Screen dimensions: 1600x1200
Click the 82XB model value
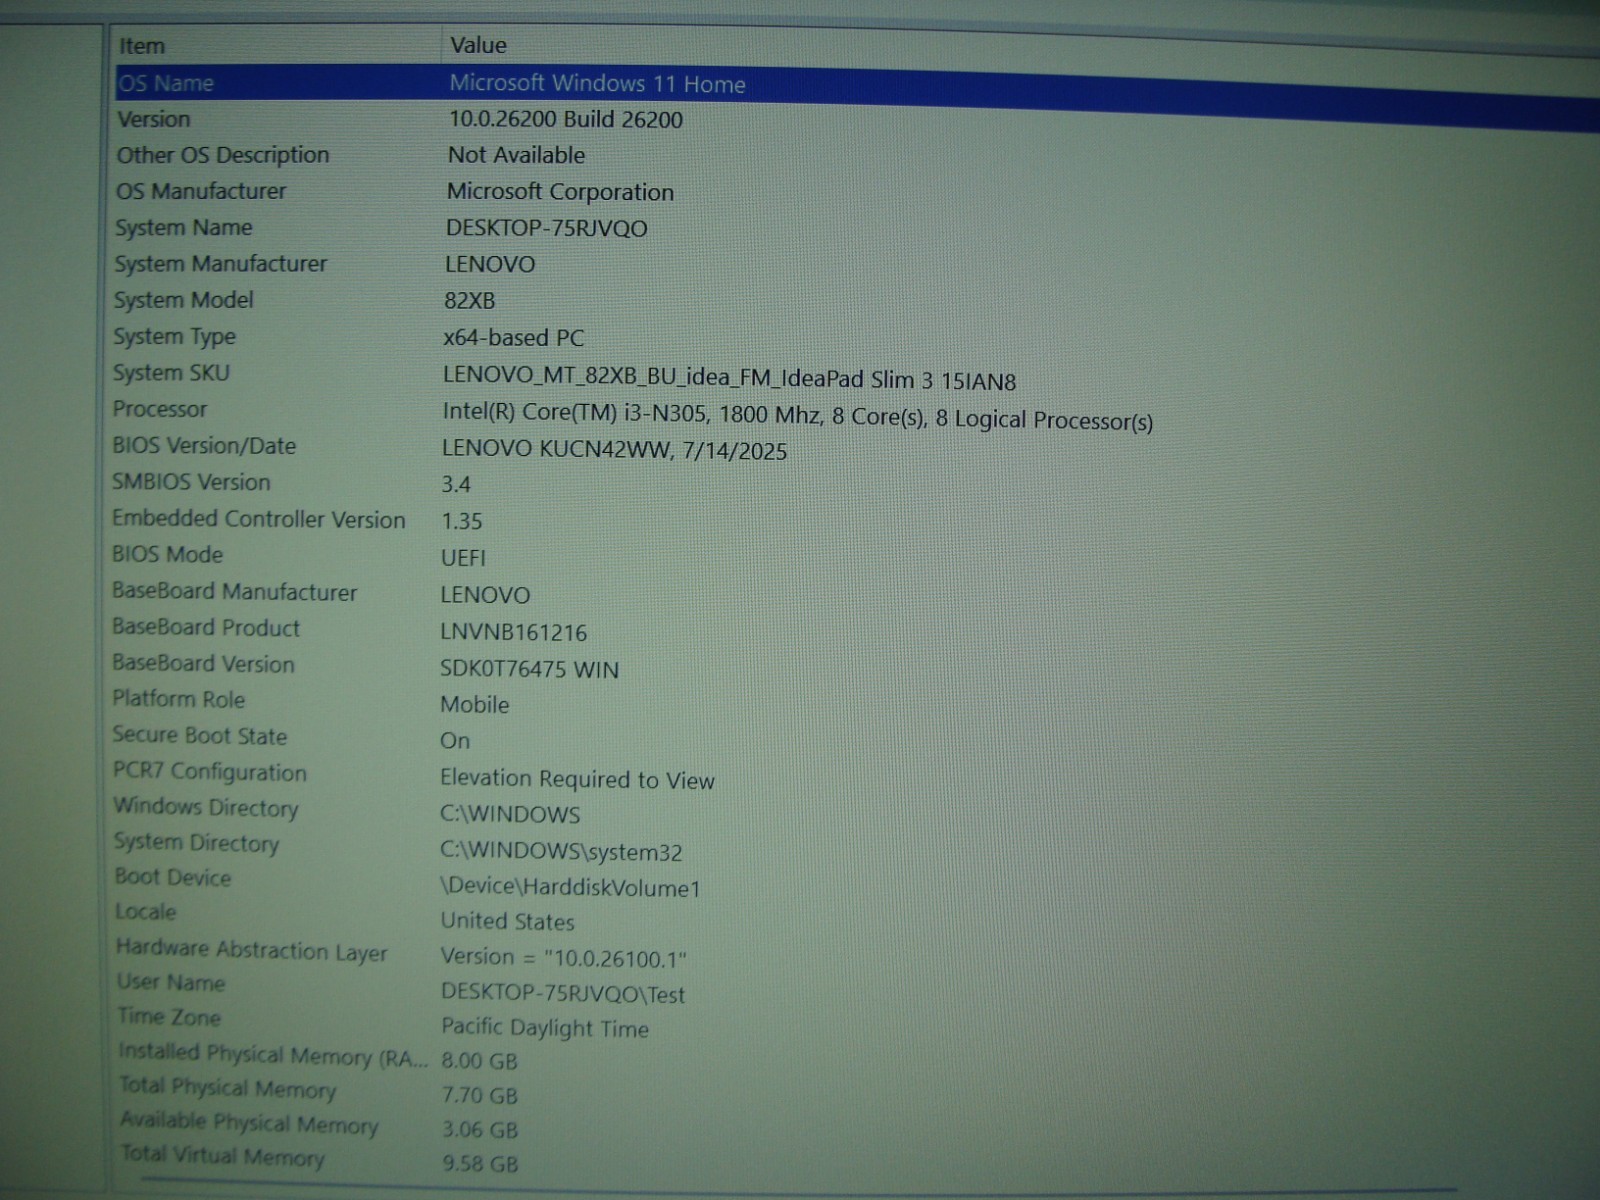(469, 301)
